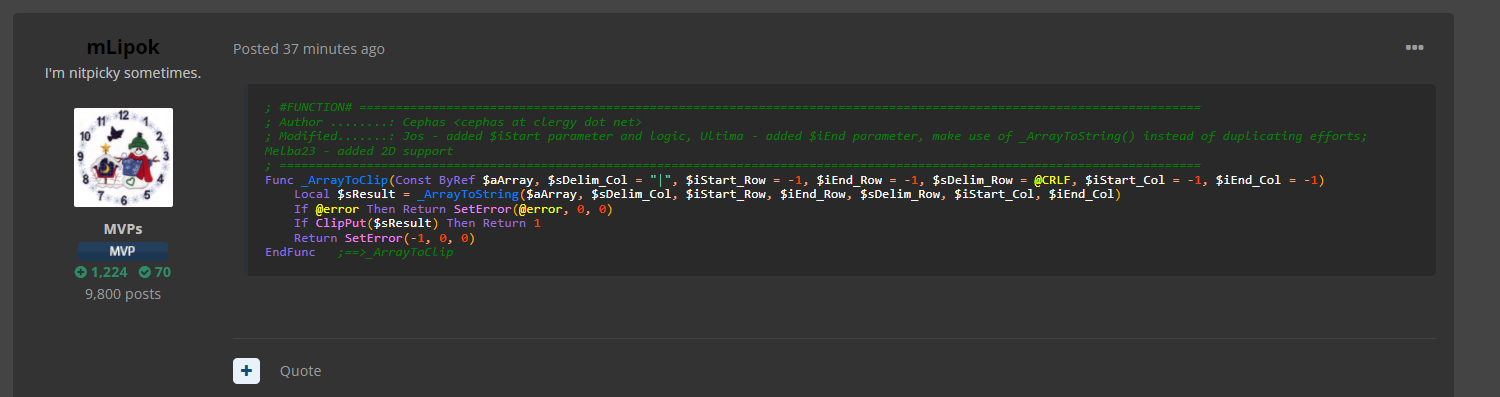Open the post options ellipsis menu
The height and width of the screenshot is (397, 1500).
click(x=1414, y=47)
